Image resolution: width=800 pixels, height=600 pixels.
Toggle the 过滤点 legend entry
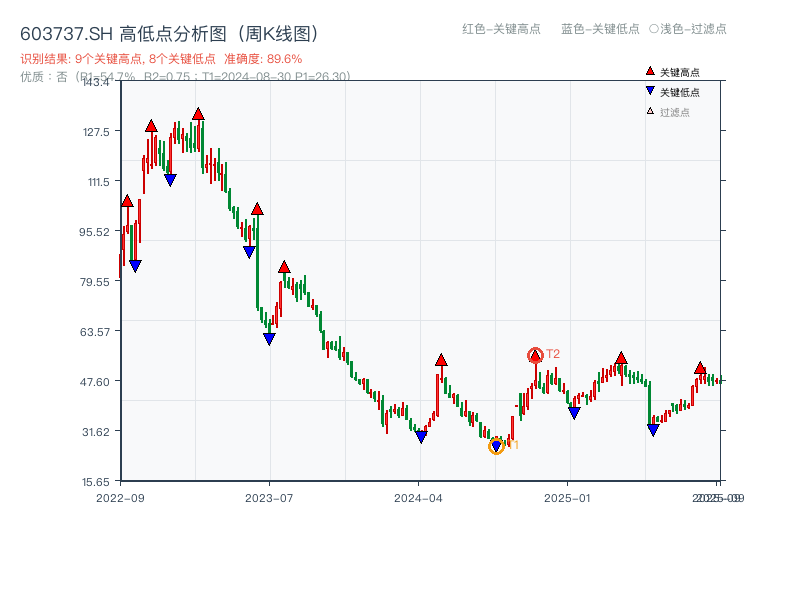[668, 112]
